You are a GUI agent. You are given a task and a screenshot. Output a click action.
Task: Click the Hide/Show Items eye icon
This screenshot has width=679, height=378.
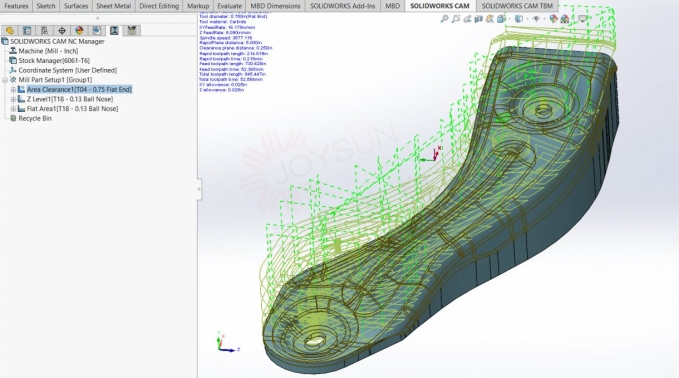pos(536,19)
